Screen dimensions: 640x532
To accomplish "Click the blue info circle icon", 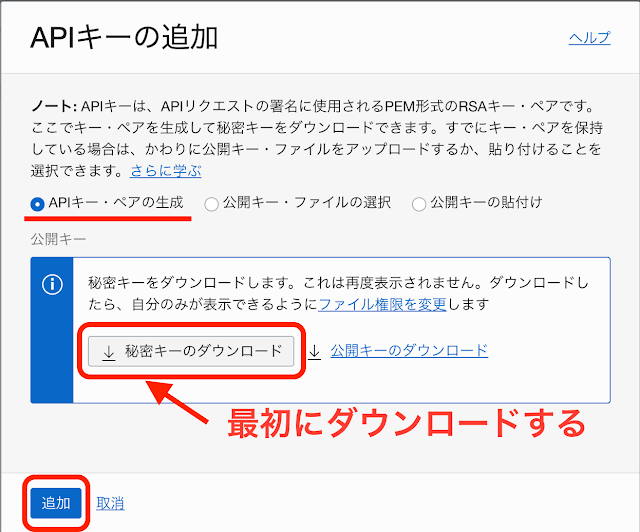I will (x=52, y=284).
